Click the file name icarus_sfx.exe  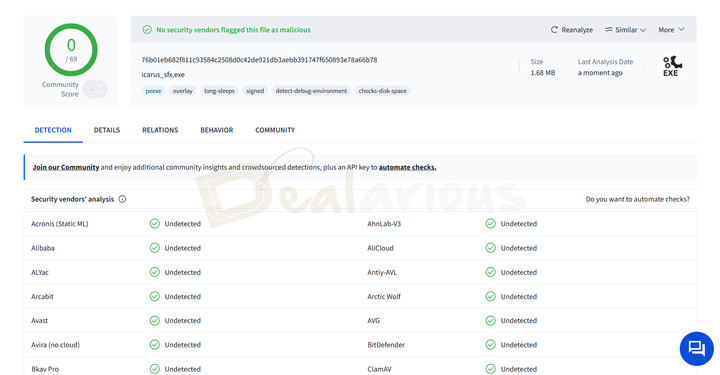click(163, 74)
